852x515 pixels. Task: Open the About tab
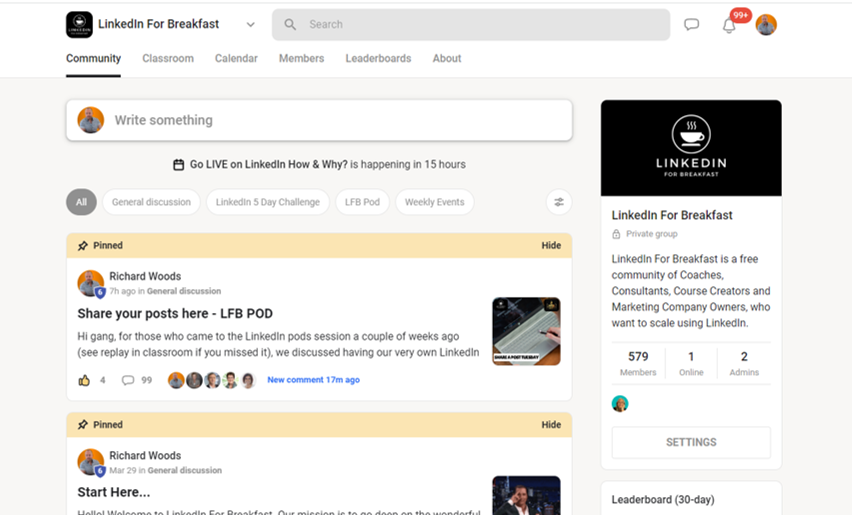pyautogui.click(x=447, y=58)
